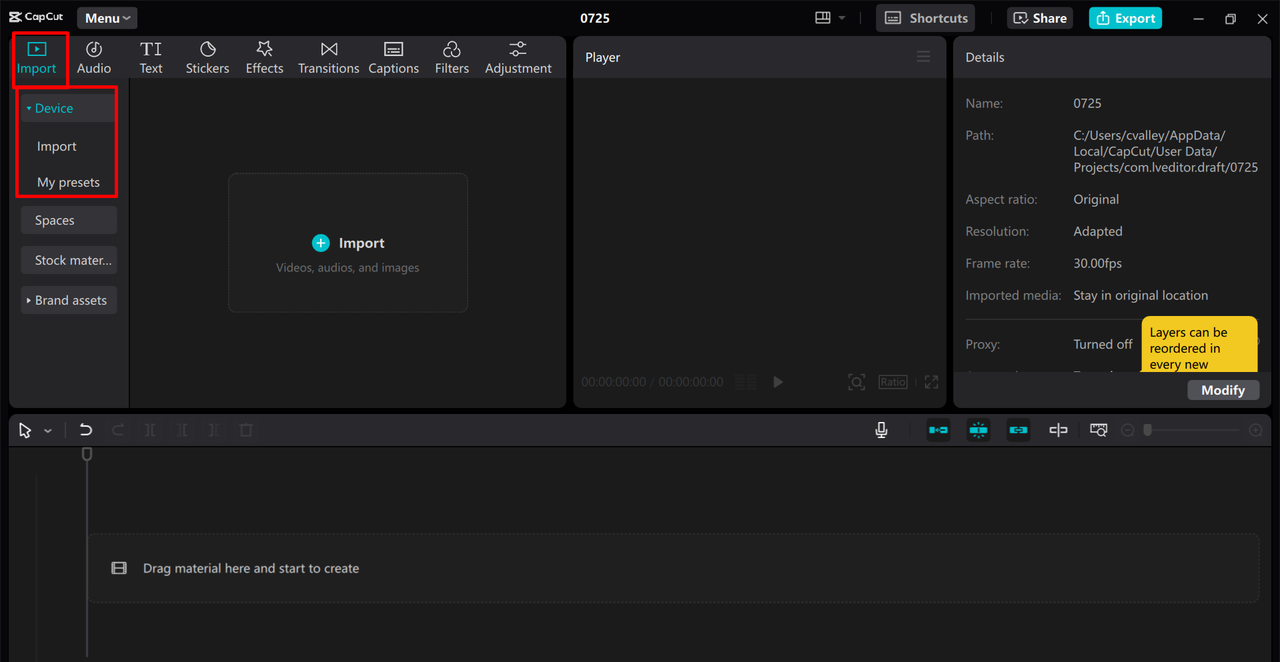Collapse the Device section
Viewport: 1280px width, 662px height.
68,108
